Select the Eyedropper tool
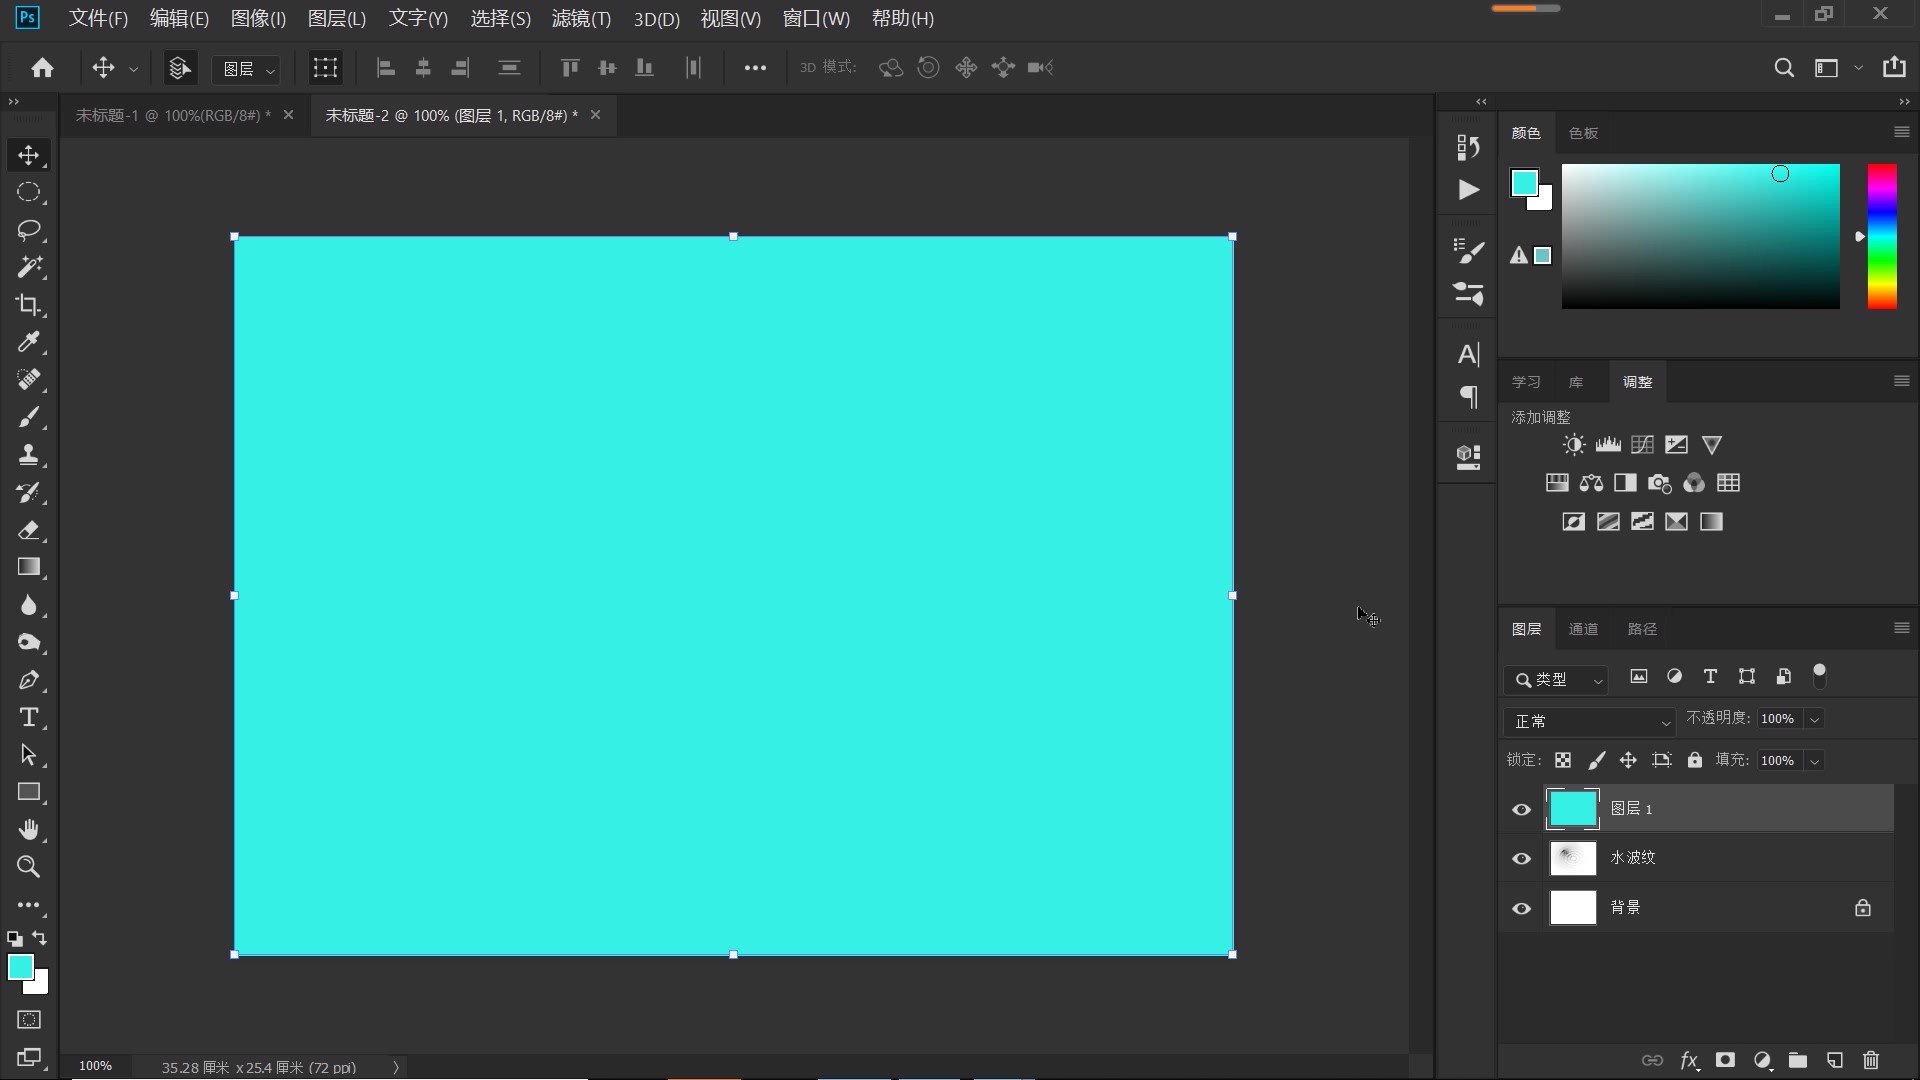The image size is (1920, 1080). (28, 342)
